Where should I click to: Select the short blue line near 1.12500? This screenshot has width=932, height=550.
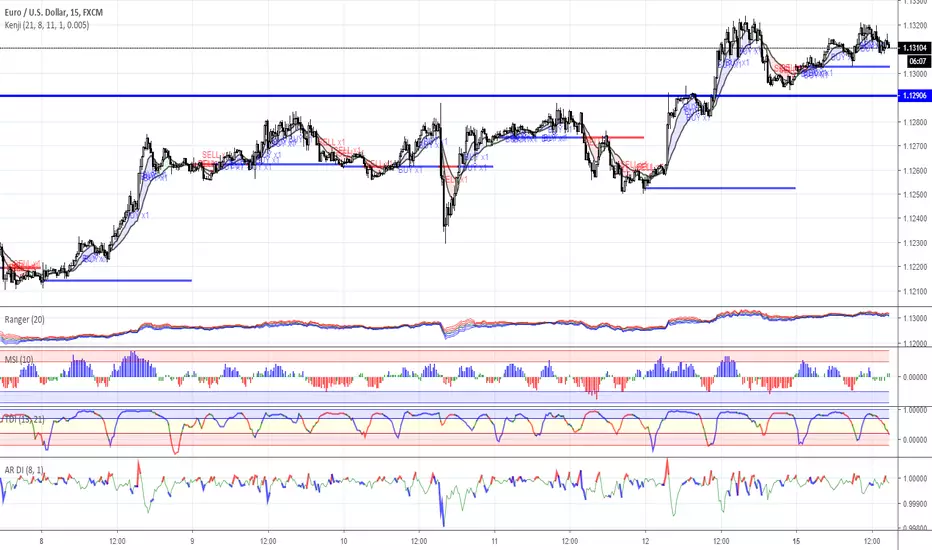719,188
